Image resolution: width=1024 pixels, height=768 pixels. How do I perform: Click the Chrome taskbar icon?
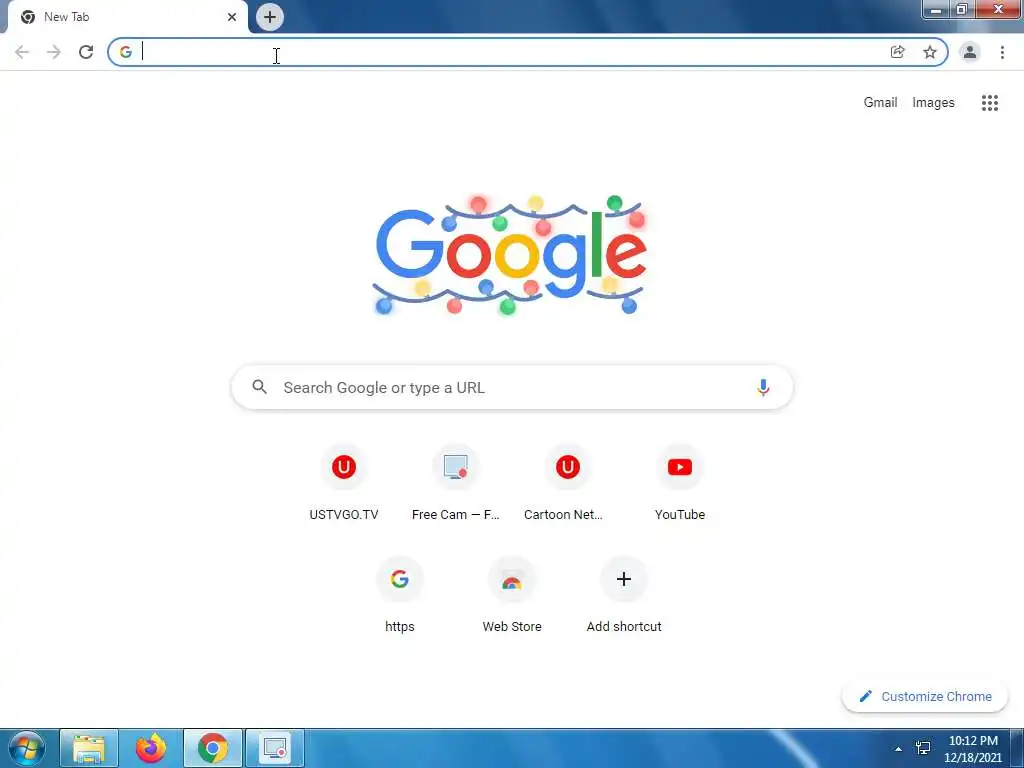(213, 748)
